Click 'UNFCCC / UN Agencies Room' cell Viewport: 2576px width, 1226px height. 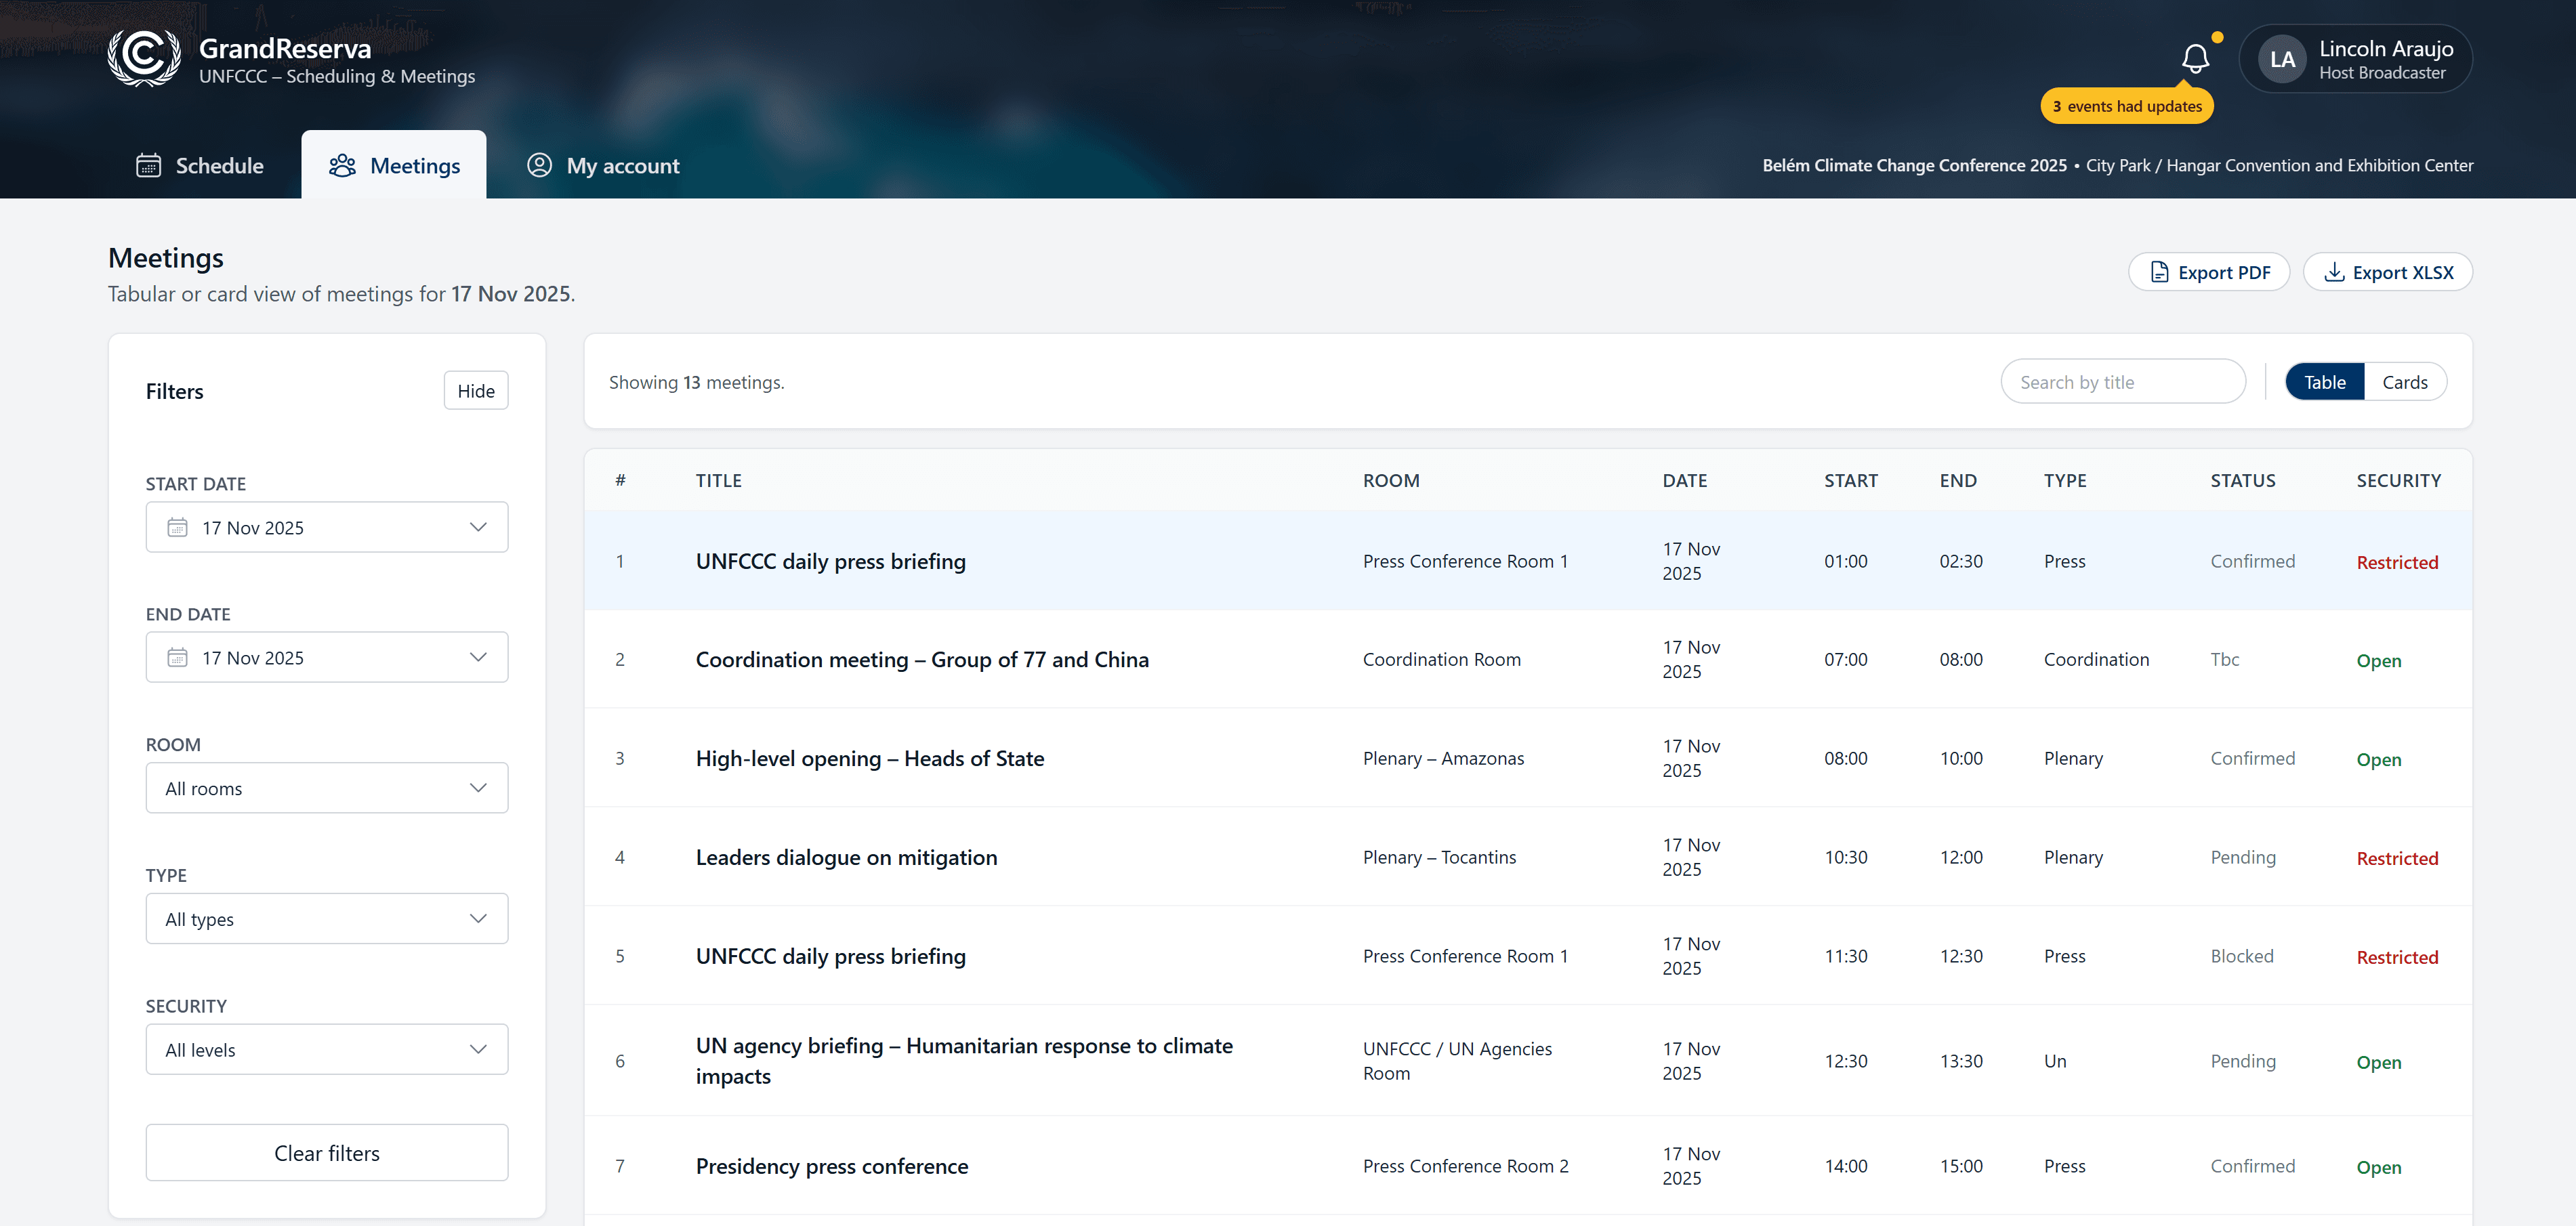click(x=1457, y=1061)
